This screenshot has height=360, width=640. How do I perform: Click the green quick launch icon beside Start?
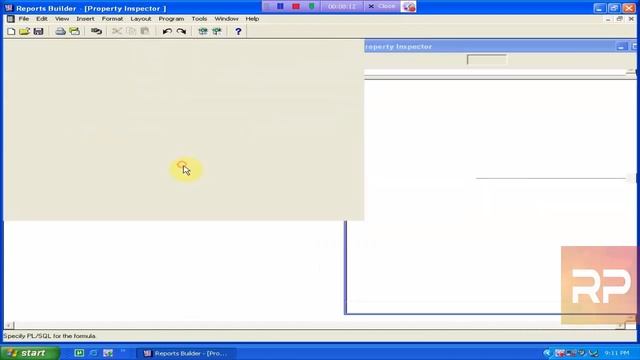[79, 353]
